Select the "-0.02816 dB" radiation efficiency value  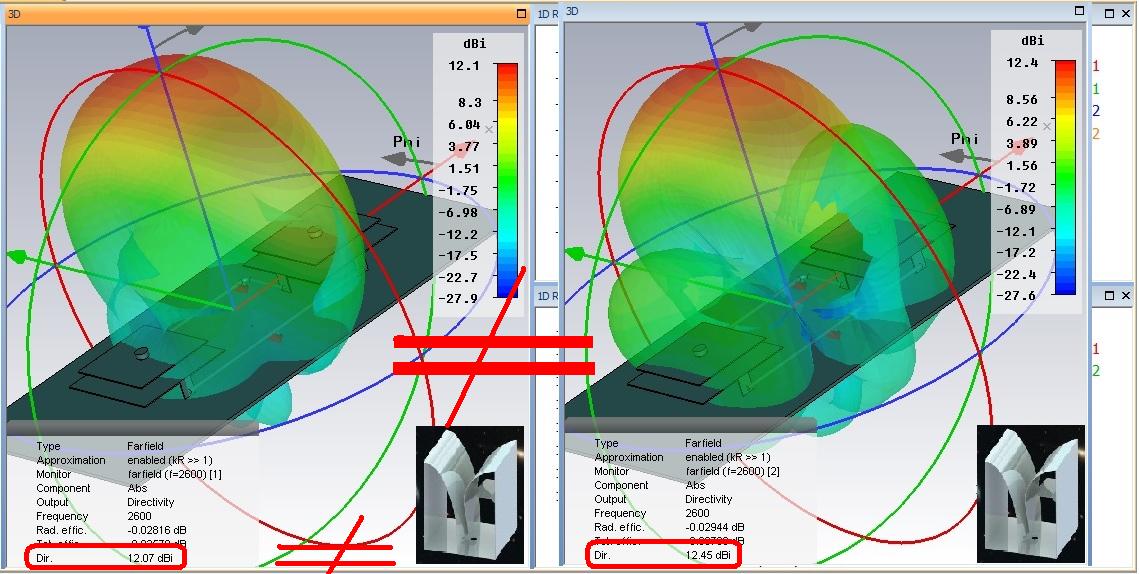point(157,530)
